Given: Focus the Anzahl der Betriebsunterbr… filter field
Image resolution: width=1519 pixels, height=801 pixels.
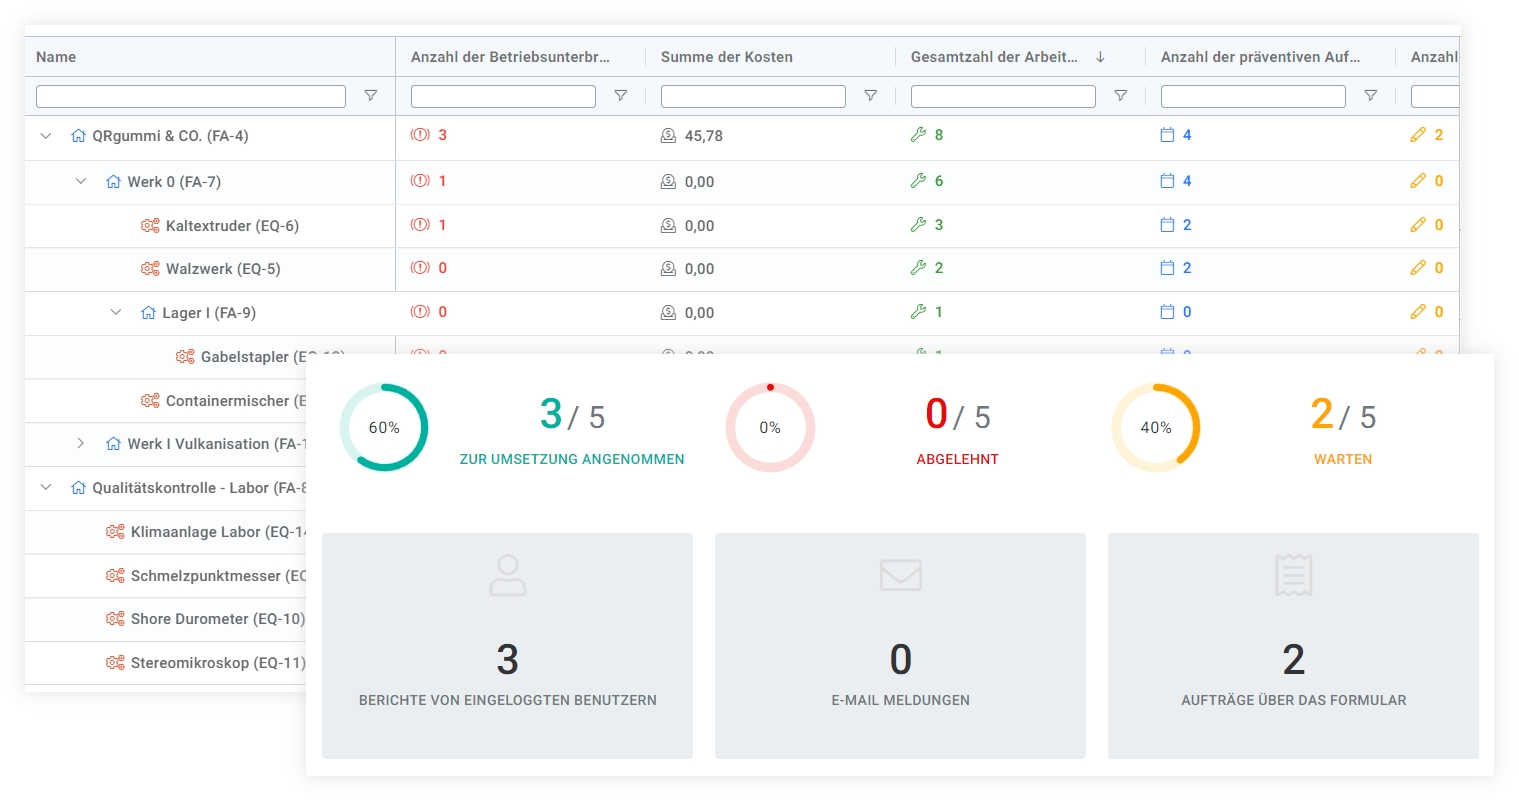Looking at the screenshot, I should 503,96.
